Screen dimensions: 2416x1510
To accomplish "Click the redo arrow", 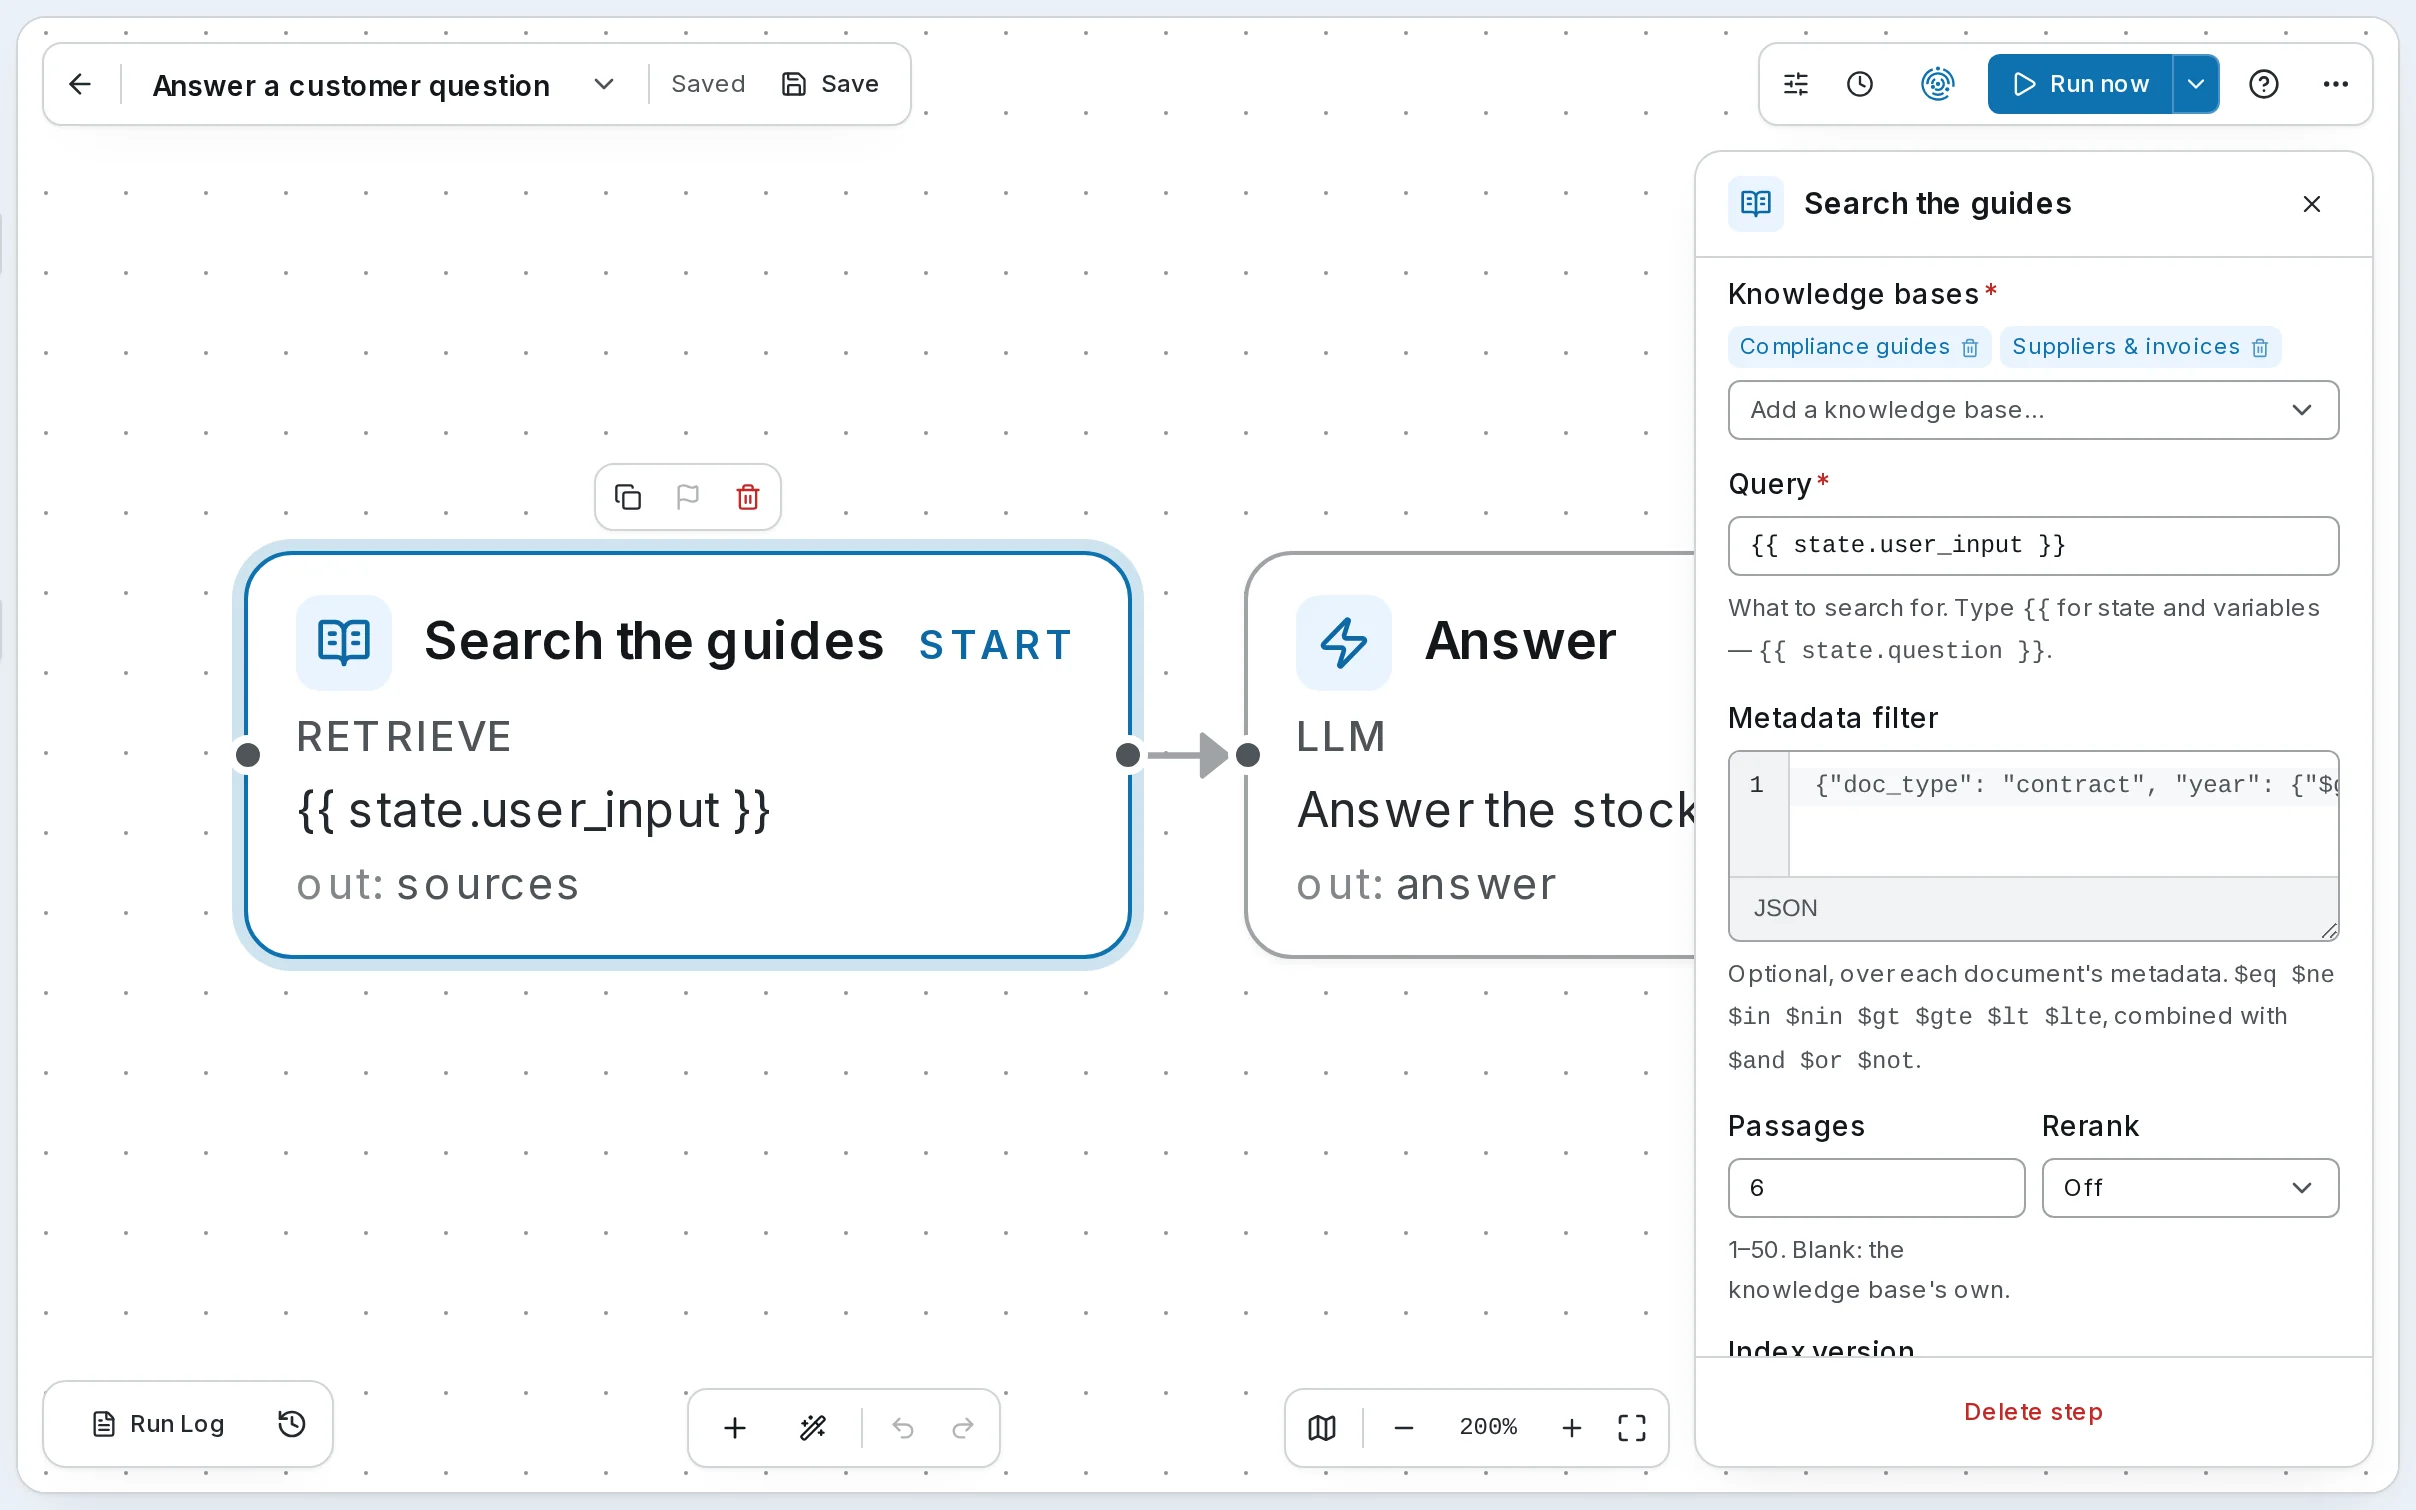I will pos(963,1428).
